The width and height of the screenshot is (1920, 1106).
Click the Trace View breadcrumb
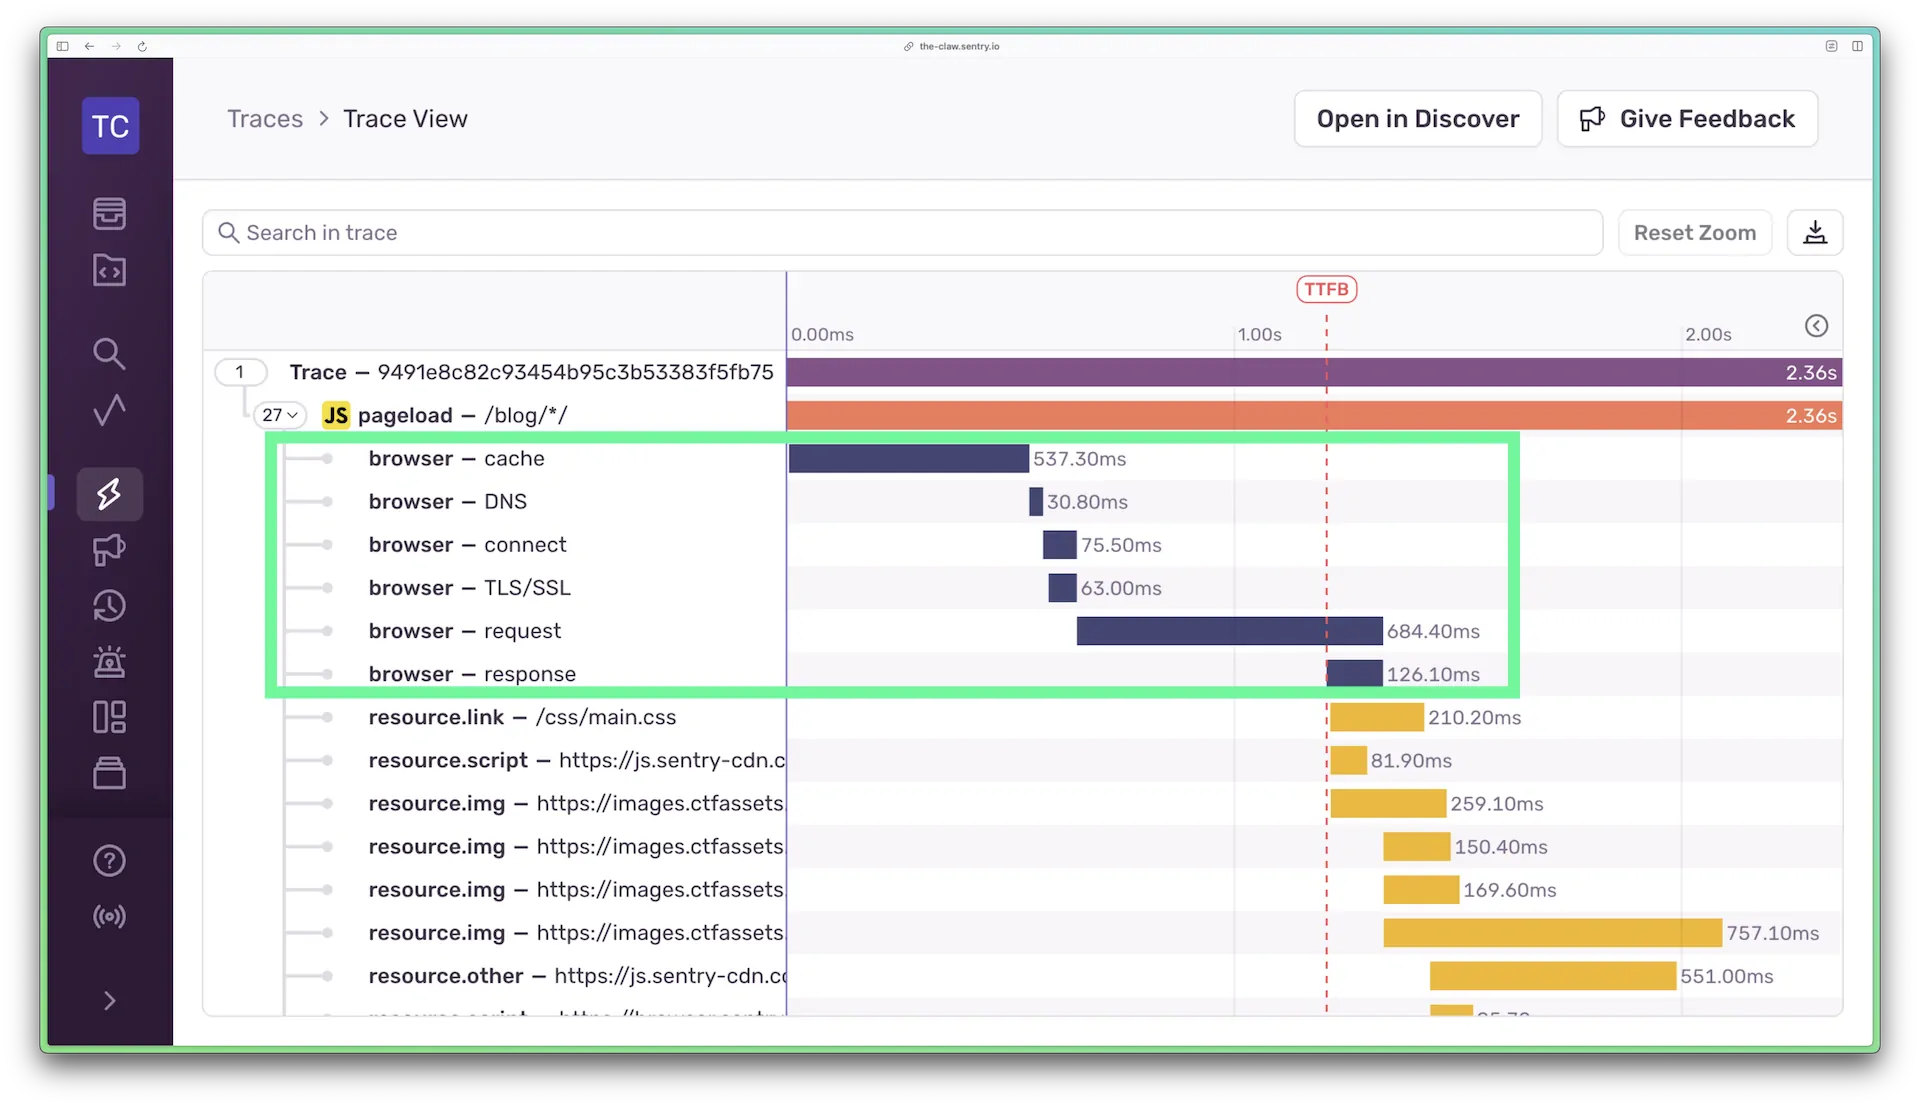tap(405, 119)
